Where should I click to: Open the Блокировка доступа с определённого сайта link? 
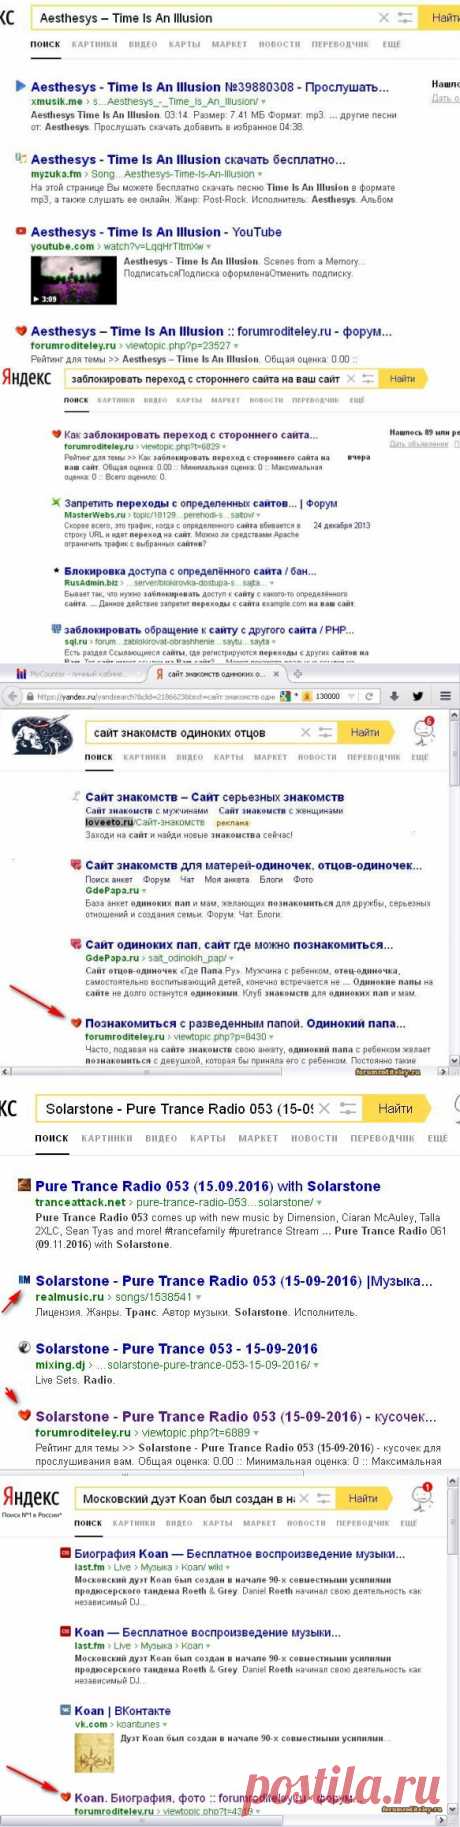190,571
